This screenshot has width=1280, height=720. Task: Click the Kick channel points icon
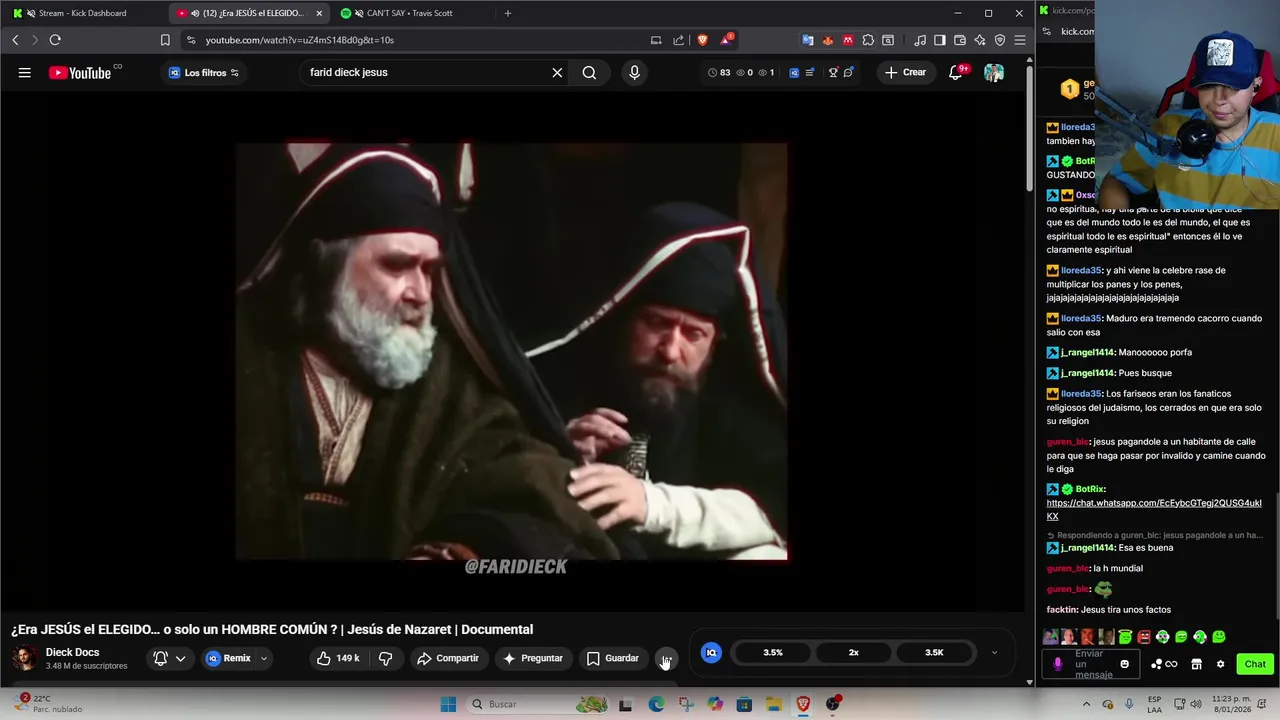1164,664
